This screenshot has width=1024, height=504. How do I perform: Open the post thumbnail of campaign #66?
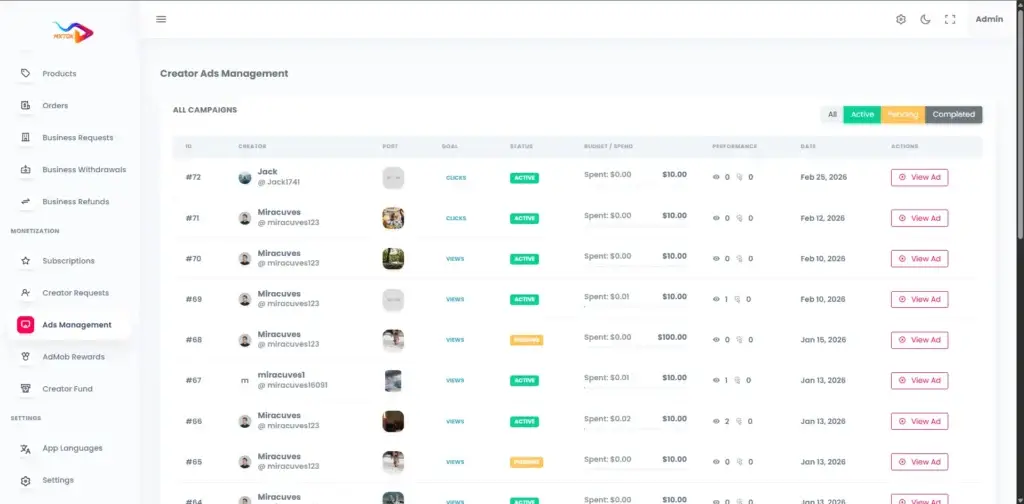point(393,421)
